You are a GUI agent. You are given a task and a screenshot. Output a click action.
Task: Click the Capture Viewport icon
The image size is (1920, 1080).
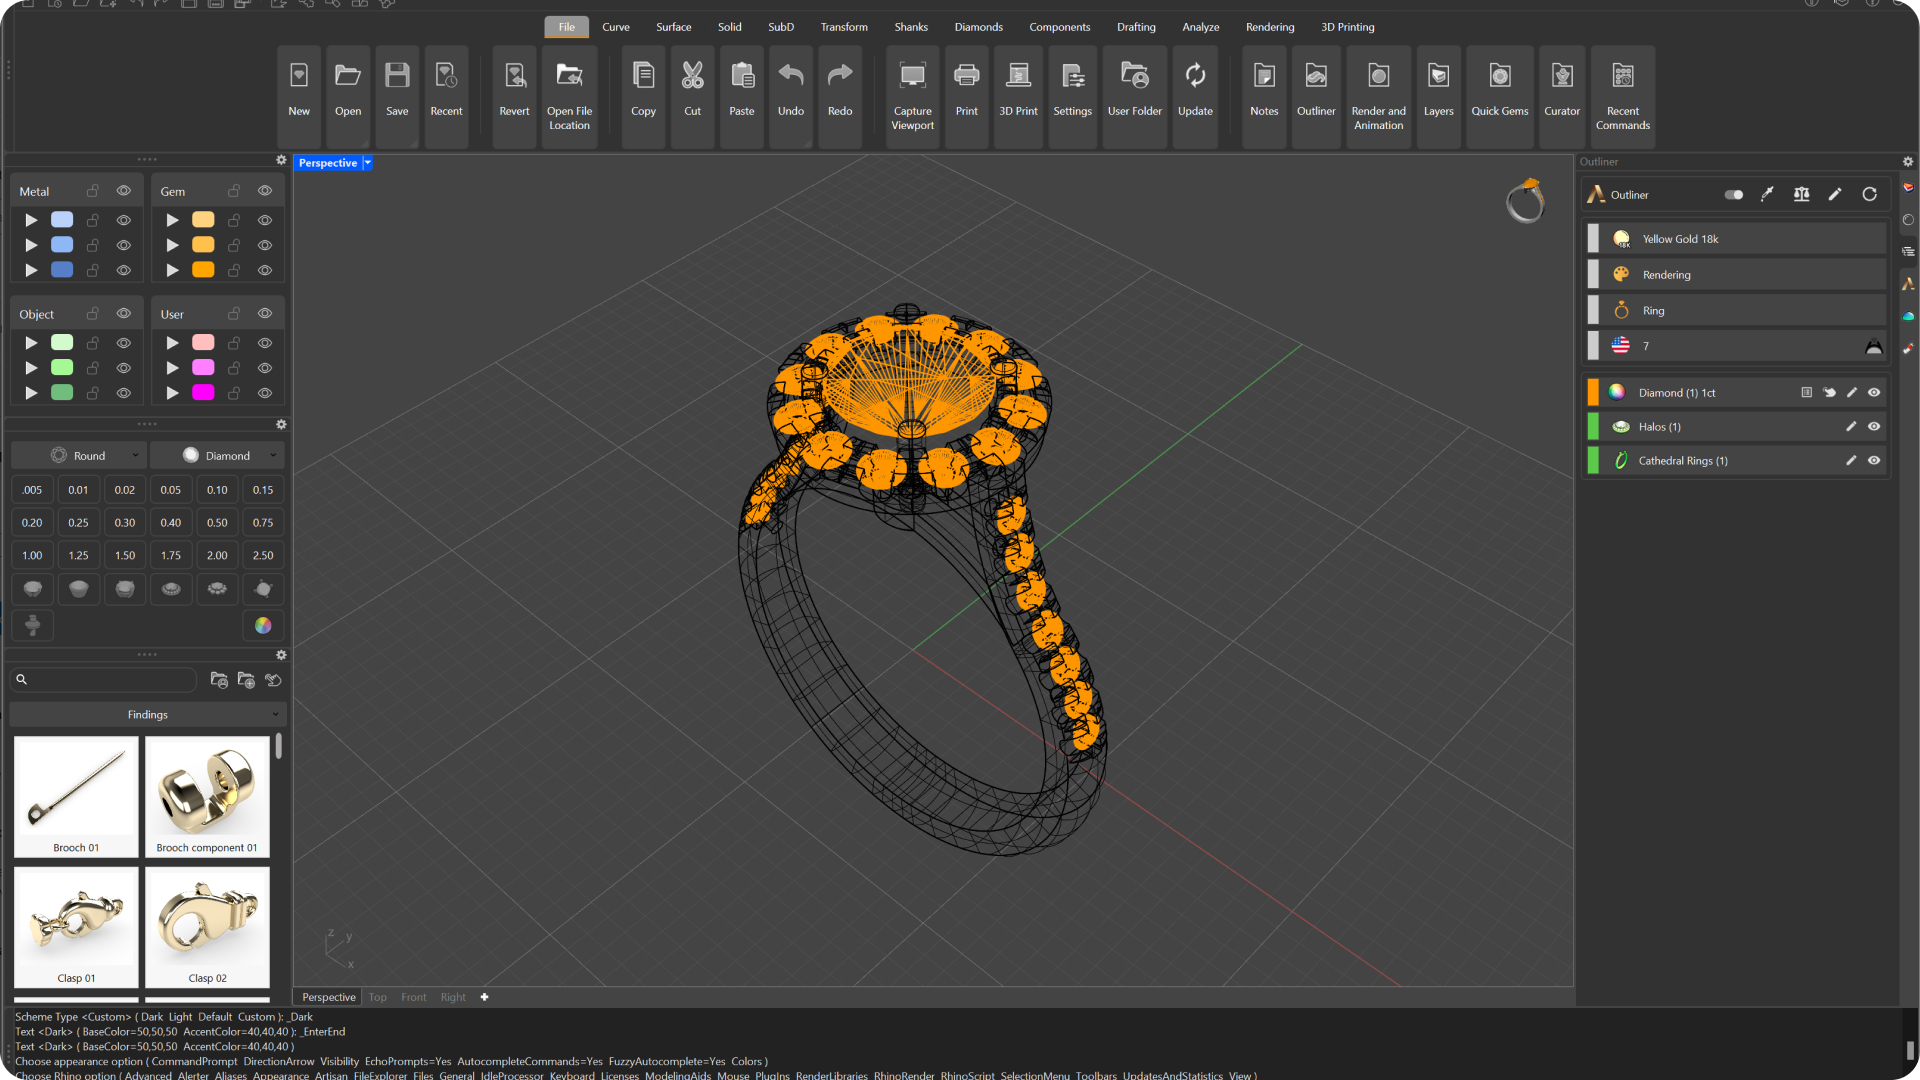pyautogui.click(x=912, y=77)
